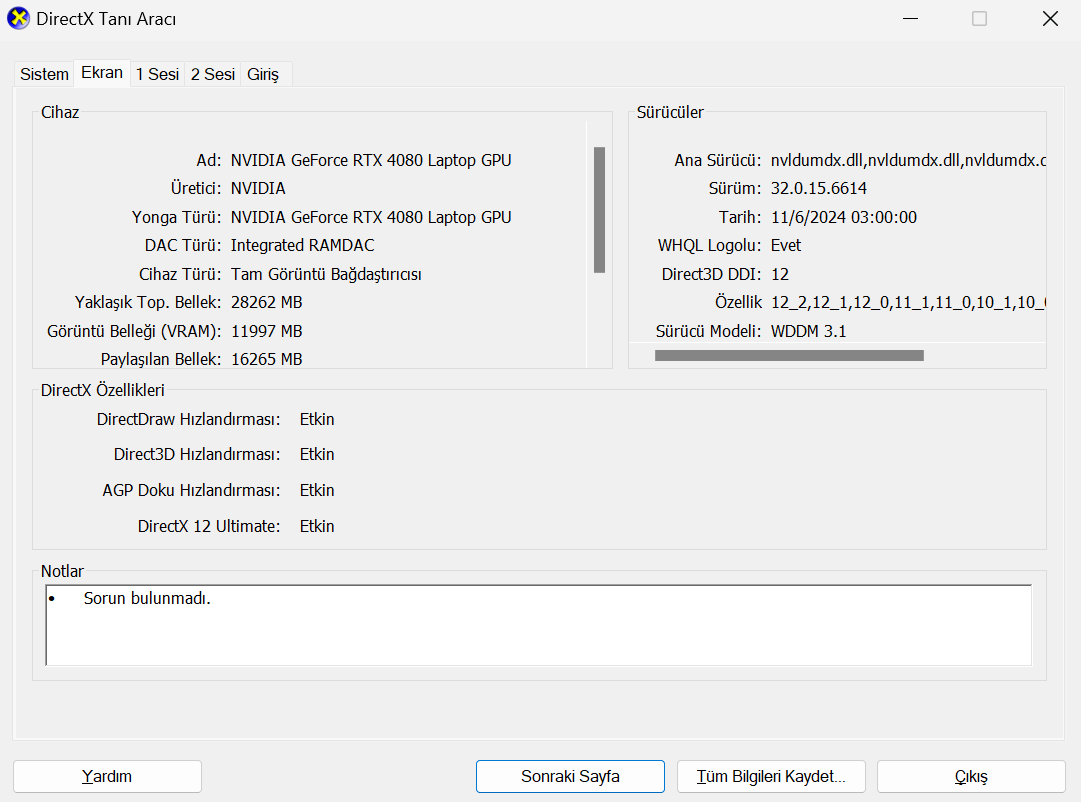Click the Yonga Türü GPU value
This screenshot has height=802, width=1081.
371,217
